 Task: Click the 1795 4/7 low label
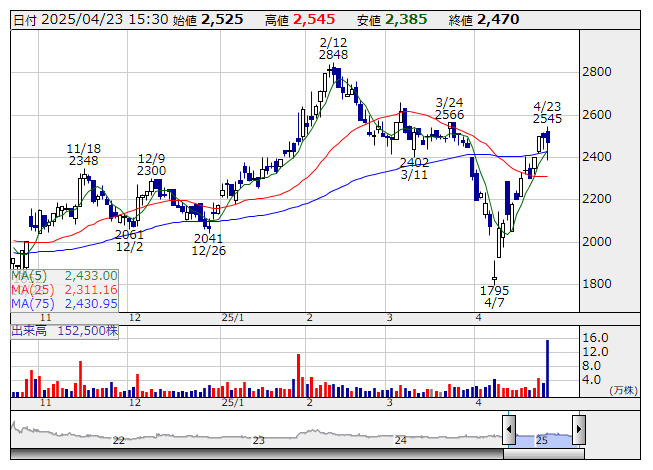494,296
